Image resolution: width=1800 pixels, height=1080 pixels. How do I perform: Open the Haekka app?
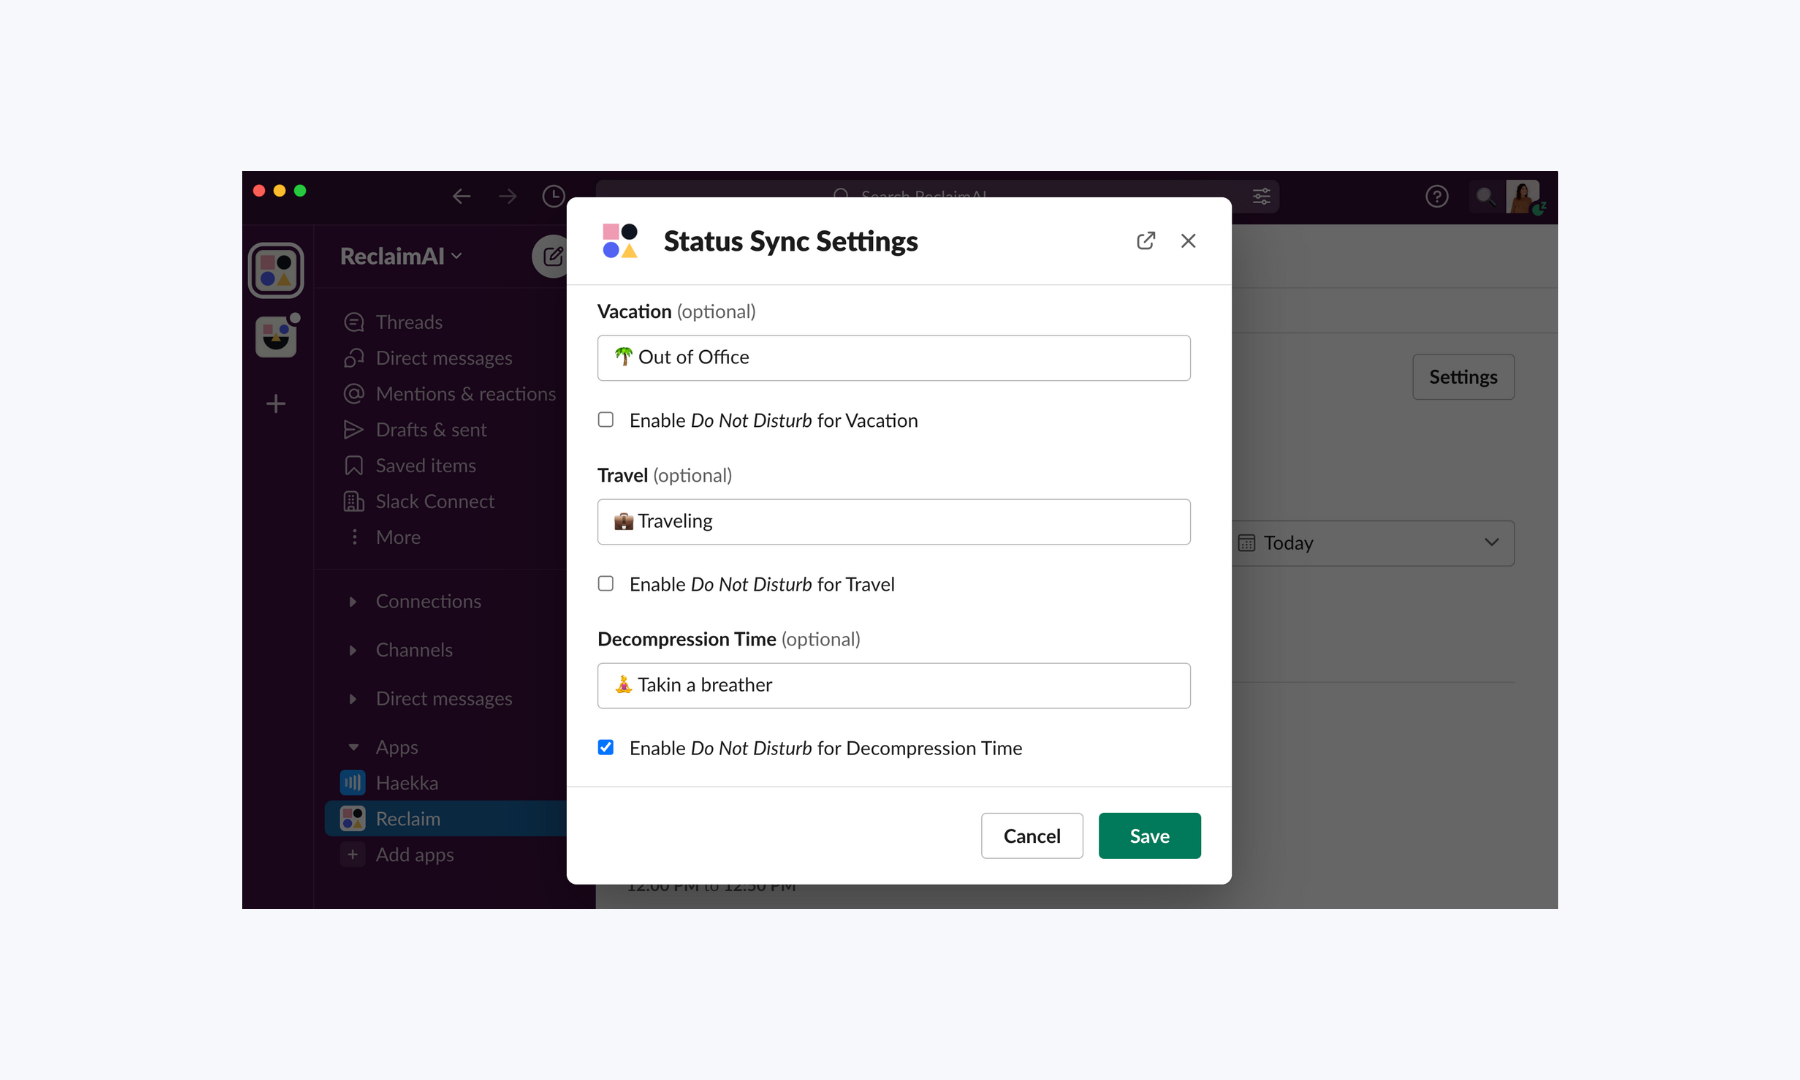pos(407,783)
